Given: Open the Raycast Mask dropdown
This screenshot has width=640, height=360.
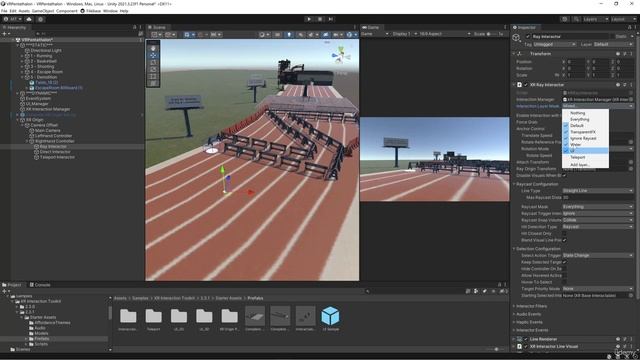Looking at the screenshot, I should coord(598,207).
